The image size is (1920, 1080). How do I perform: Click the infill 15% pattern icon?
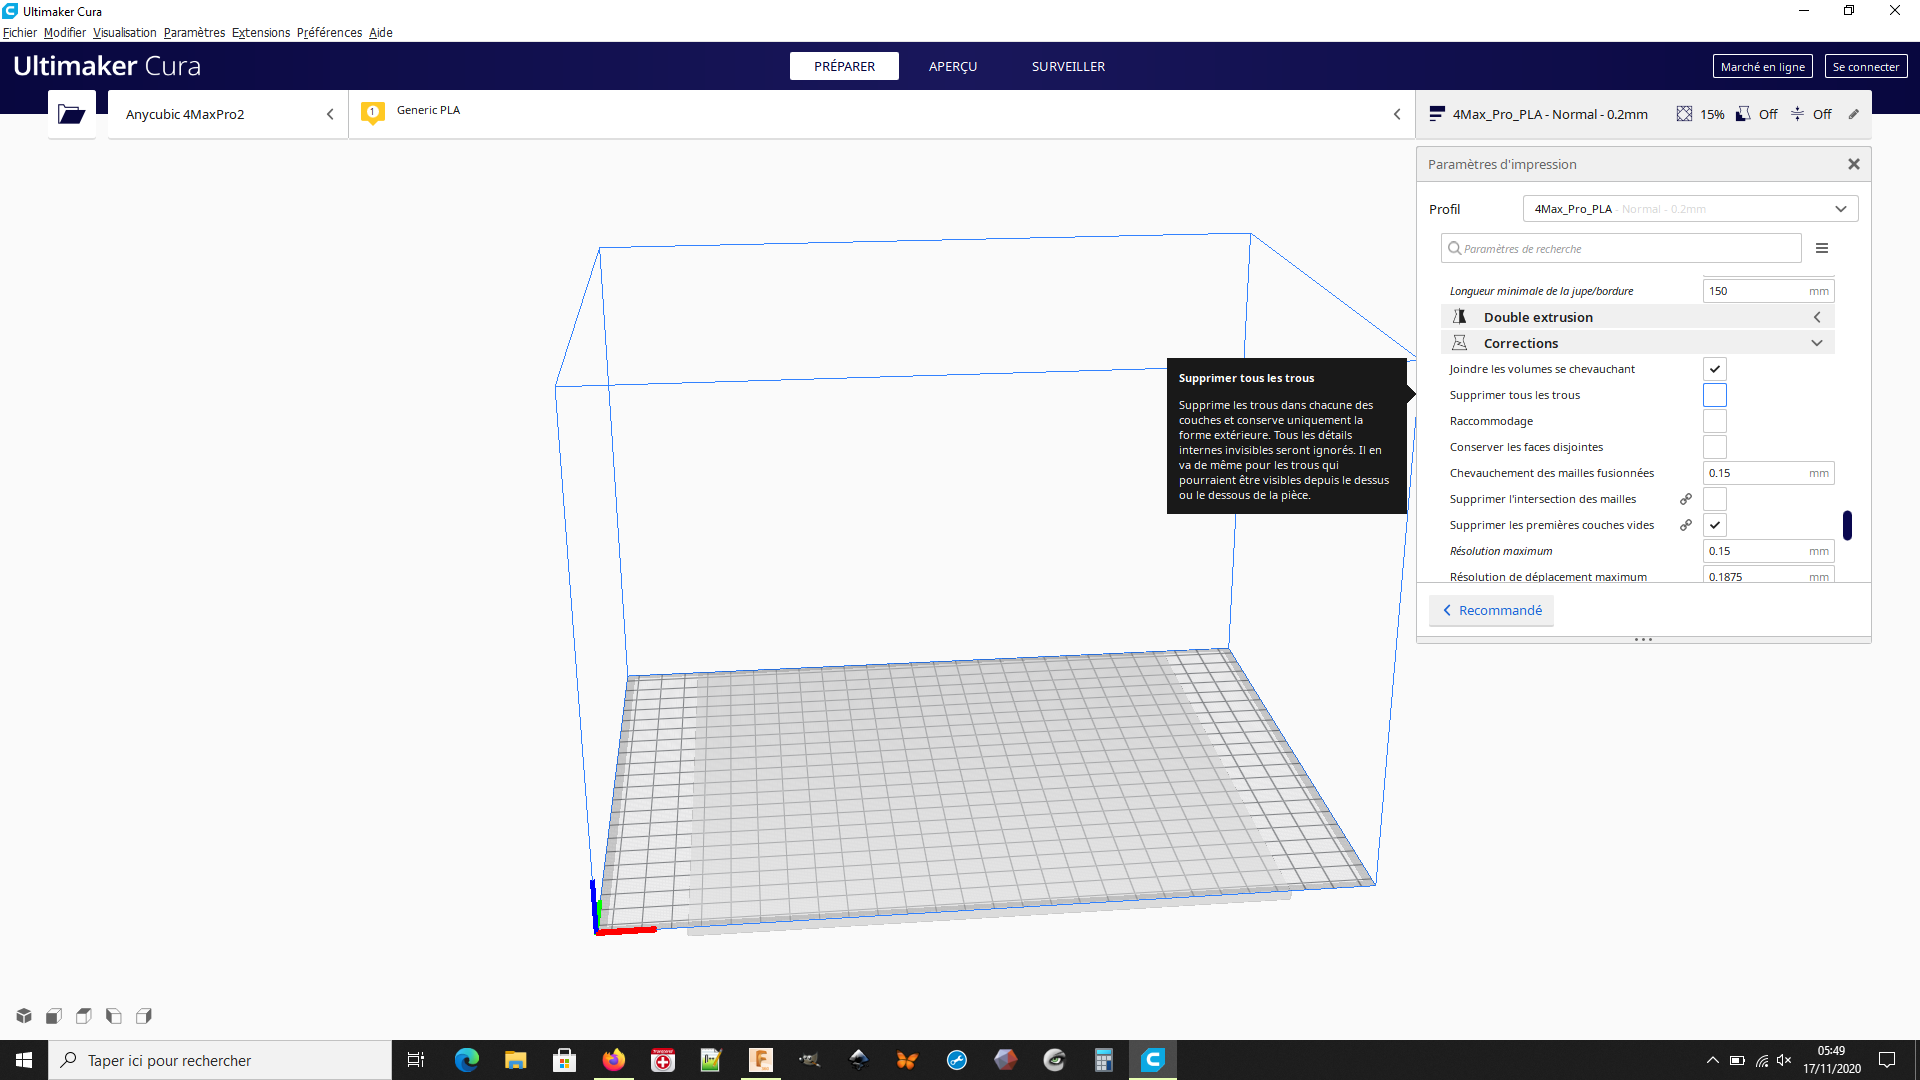click(1684, 114)
